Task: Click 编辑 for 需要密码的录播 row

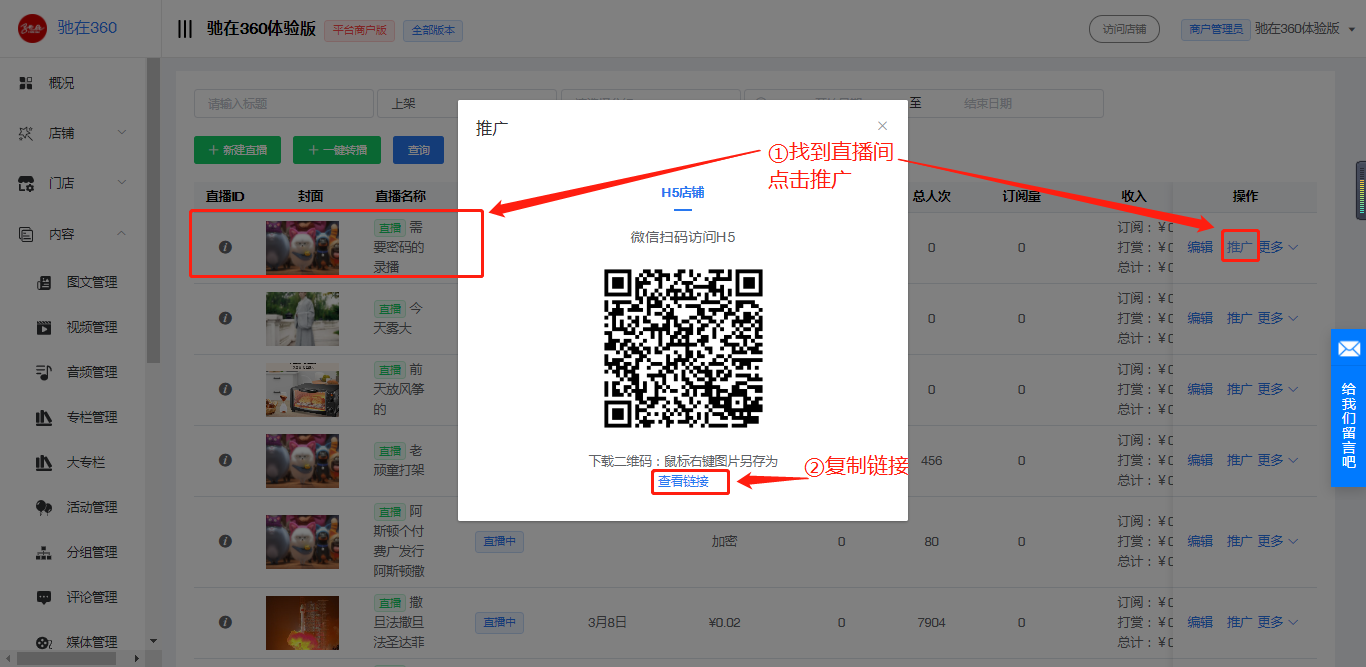Action: [1200, 247]
